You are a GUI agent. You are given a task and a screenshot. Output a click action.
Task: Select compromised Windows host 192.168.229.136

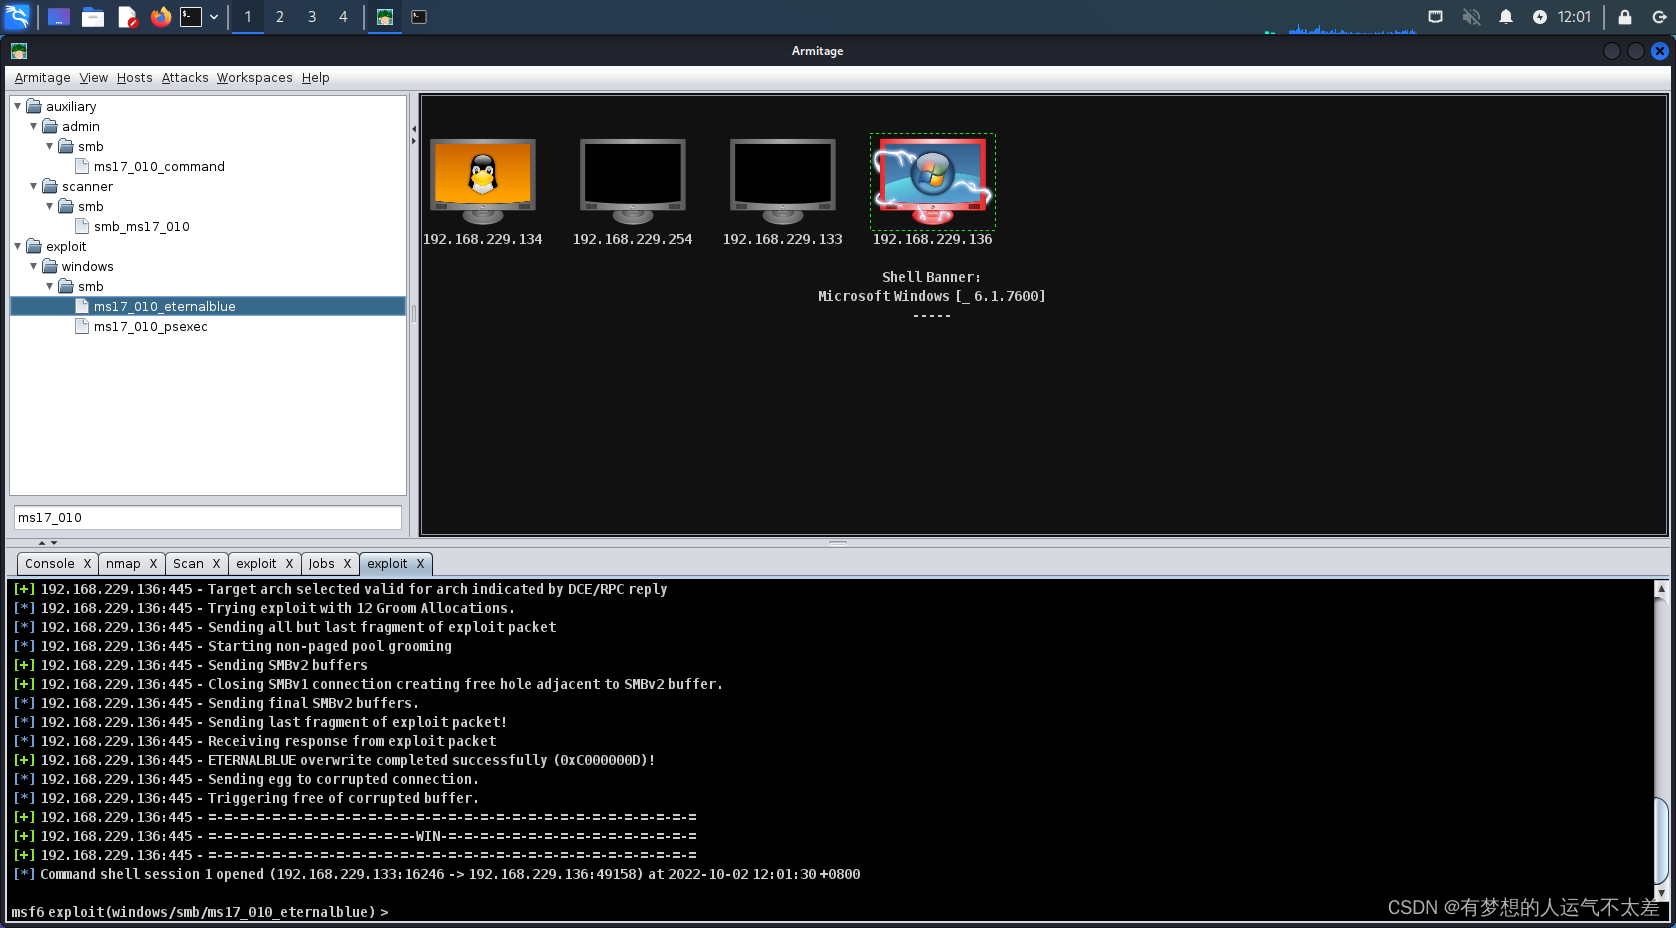932,181
